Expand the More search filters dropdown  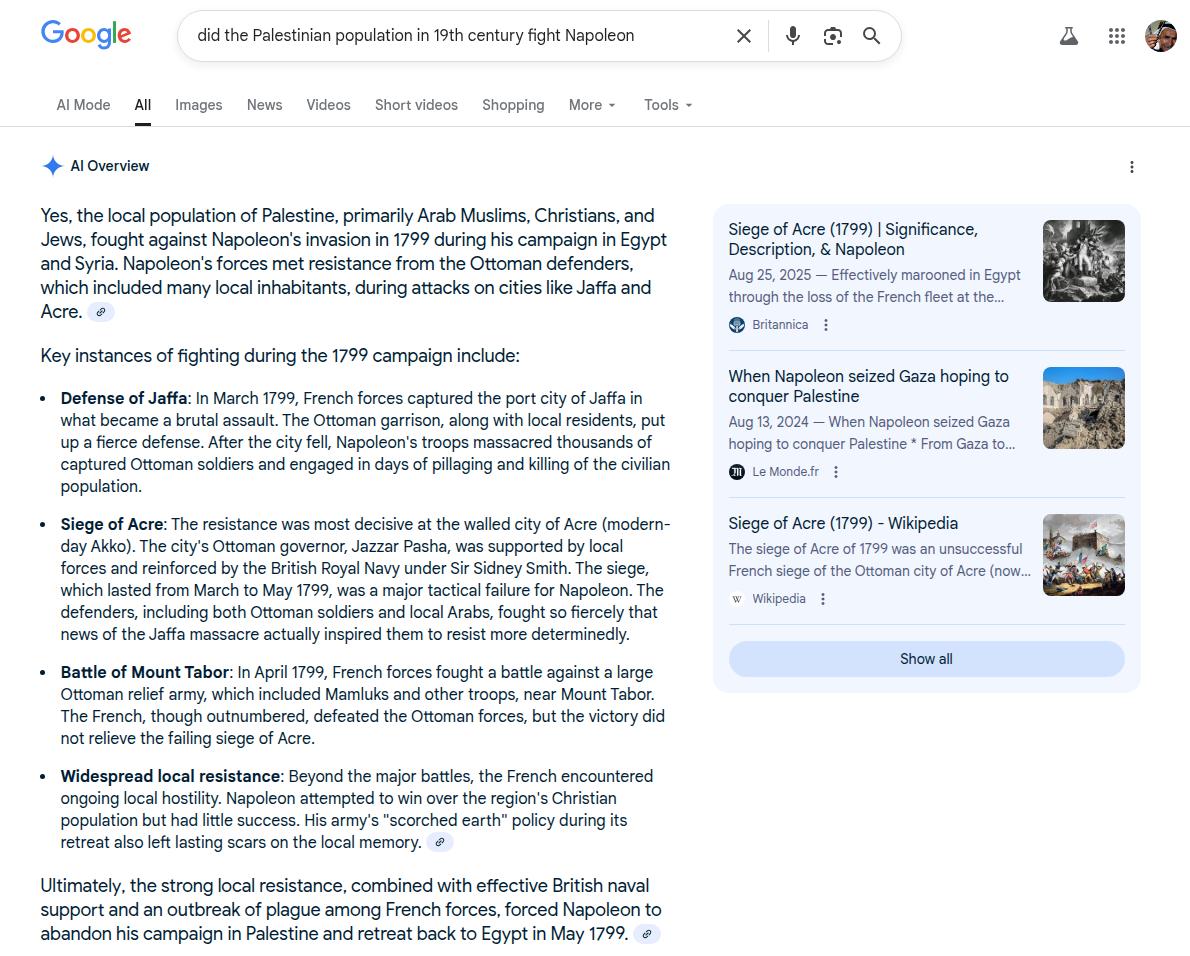pyautogui.click(x=592, y=105)
